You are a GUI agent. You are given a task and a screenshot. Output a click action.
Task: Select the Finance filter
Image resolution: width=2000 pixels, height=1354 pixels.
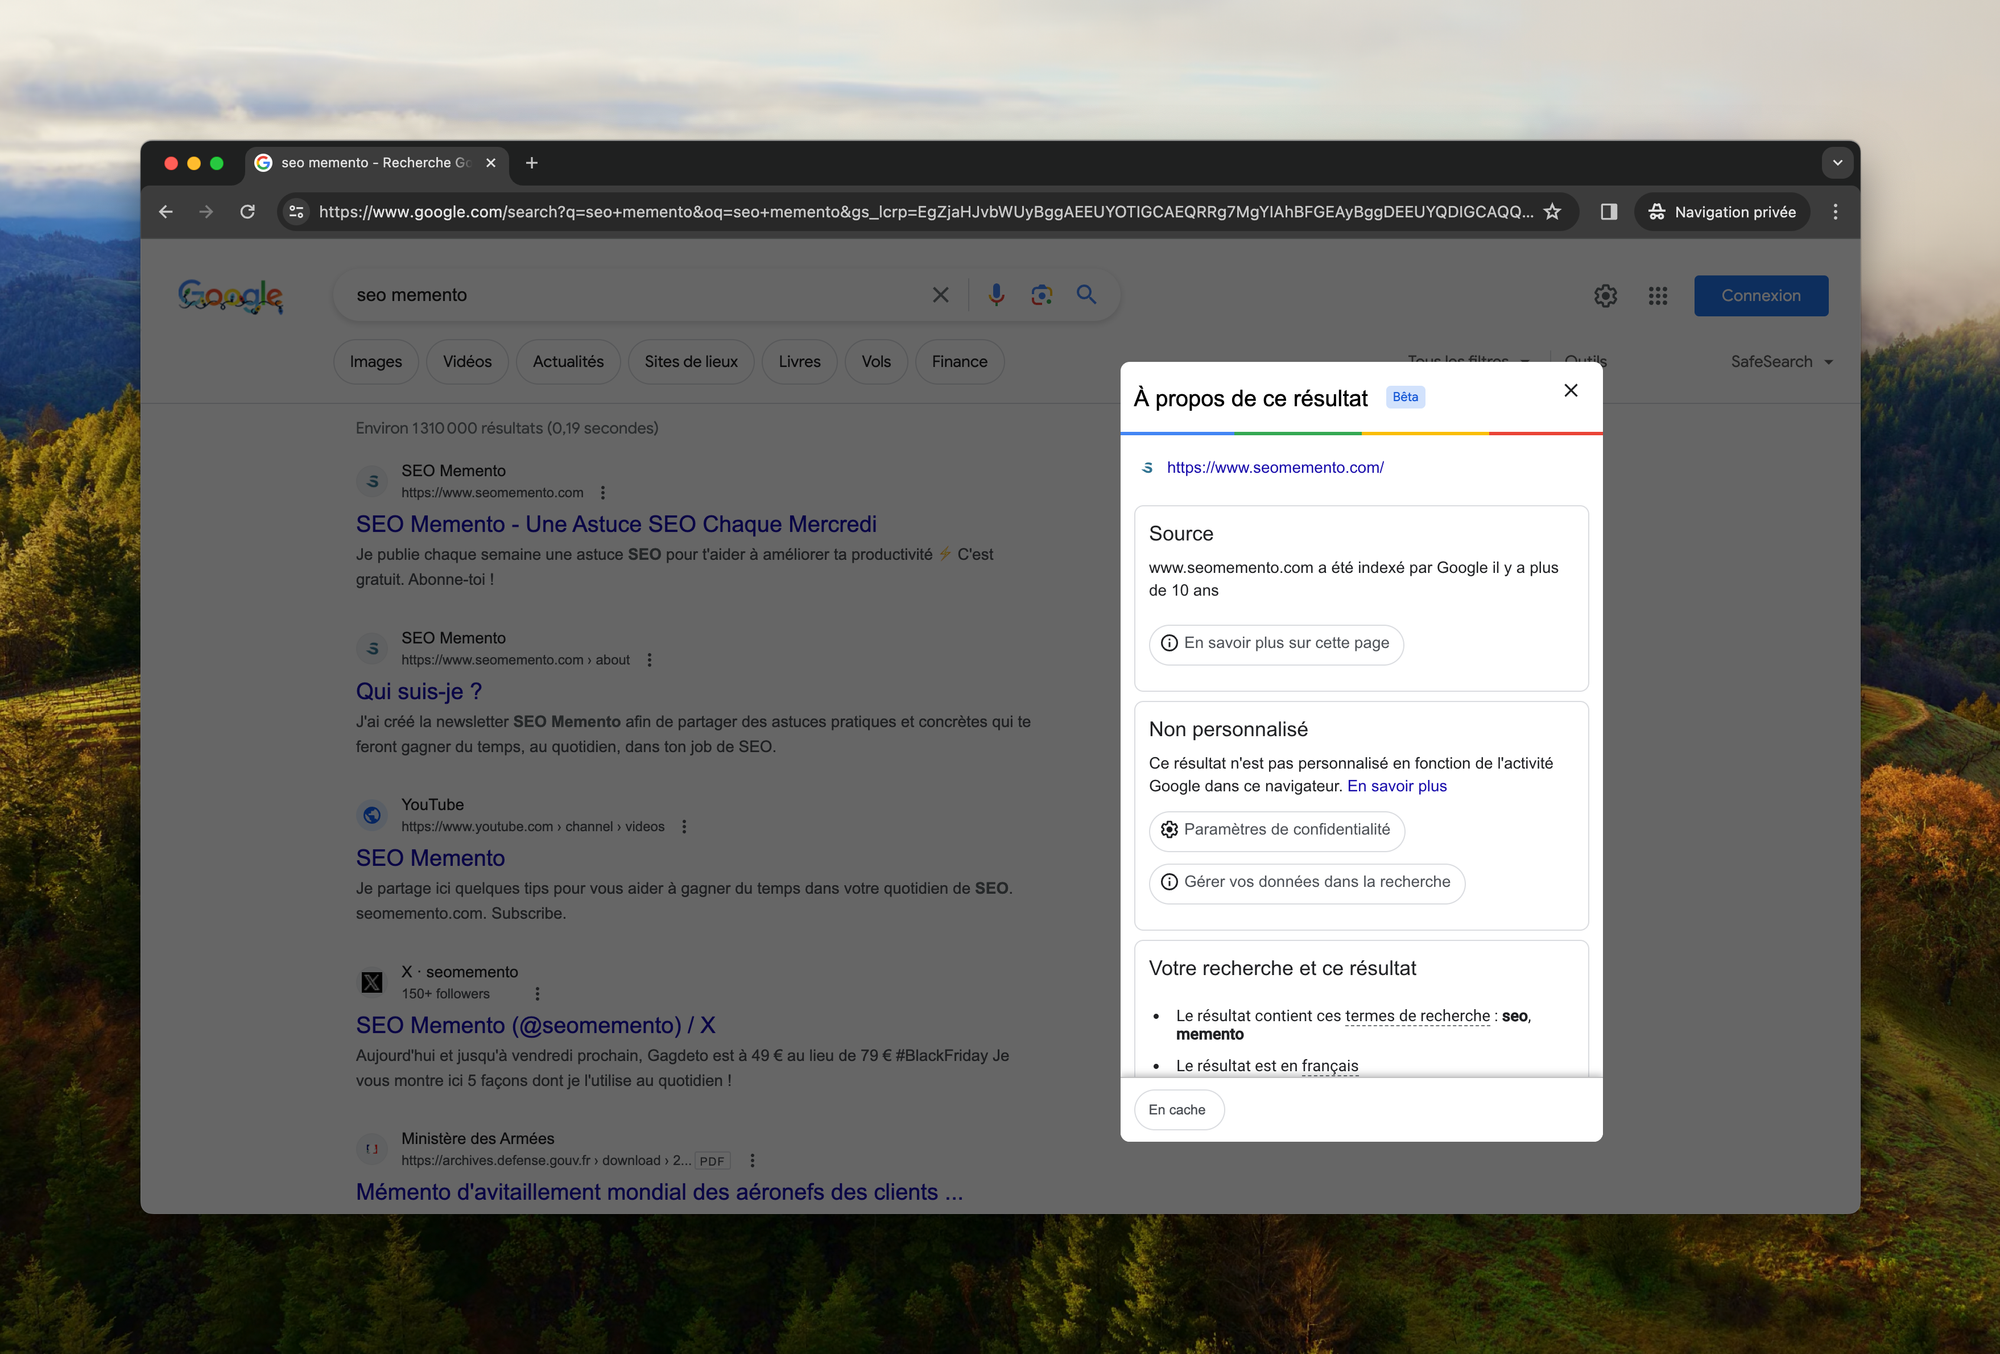point(960,362)
